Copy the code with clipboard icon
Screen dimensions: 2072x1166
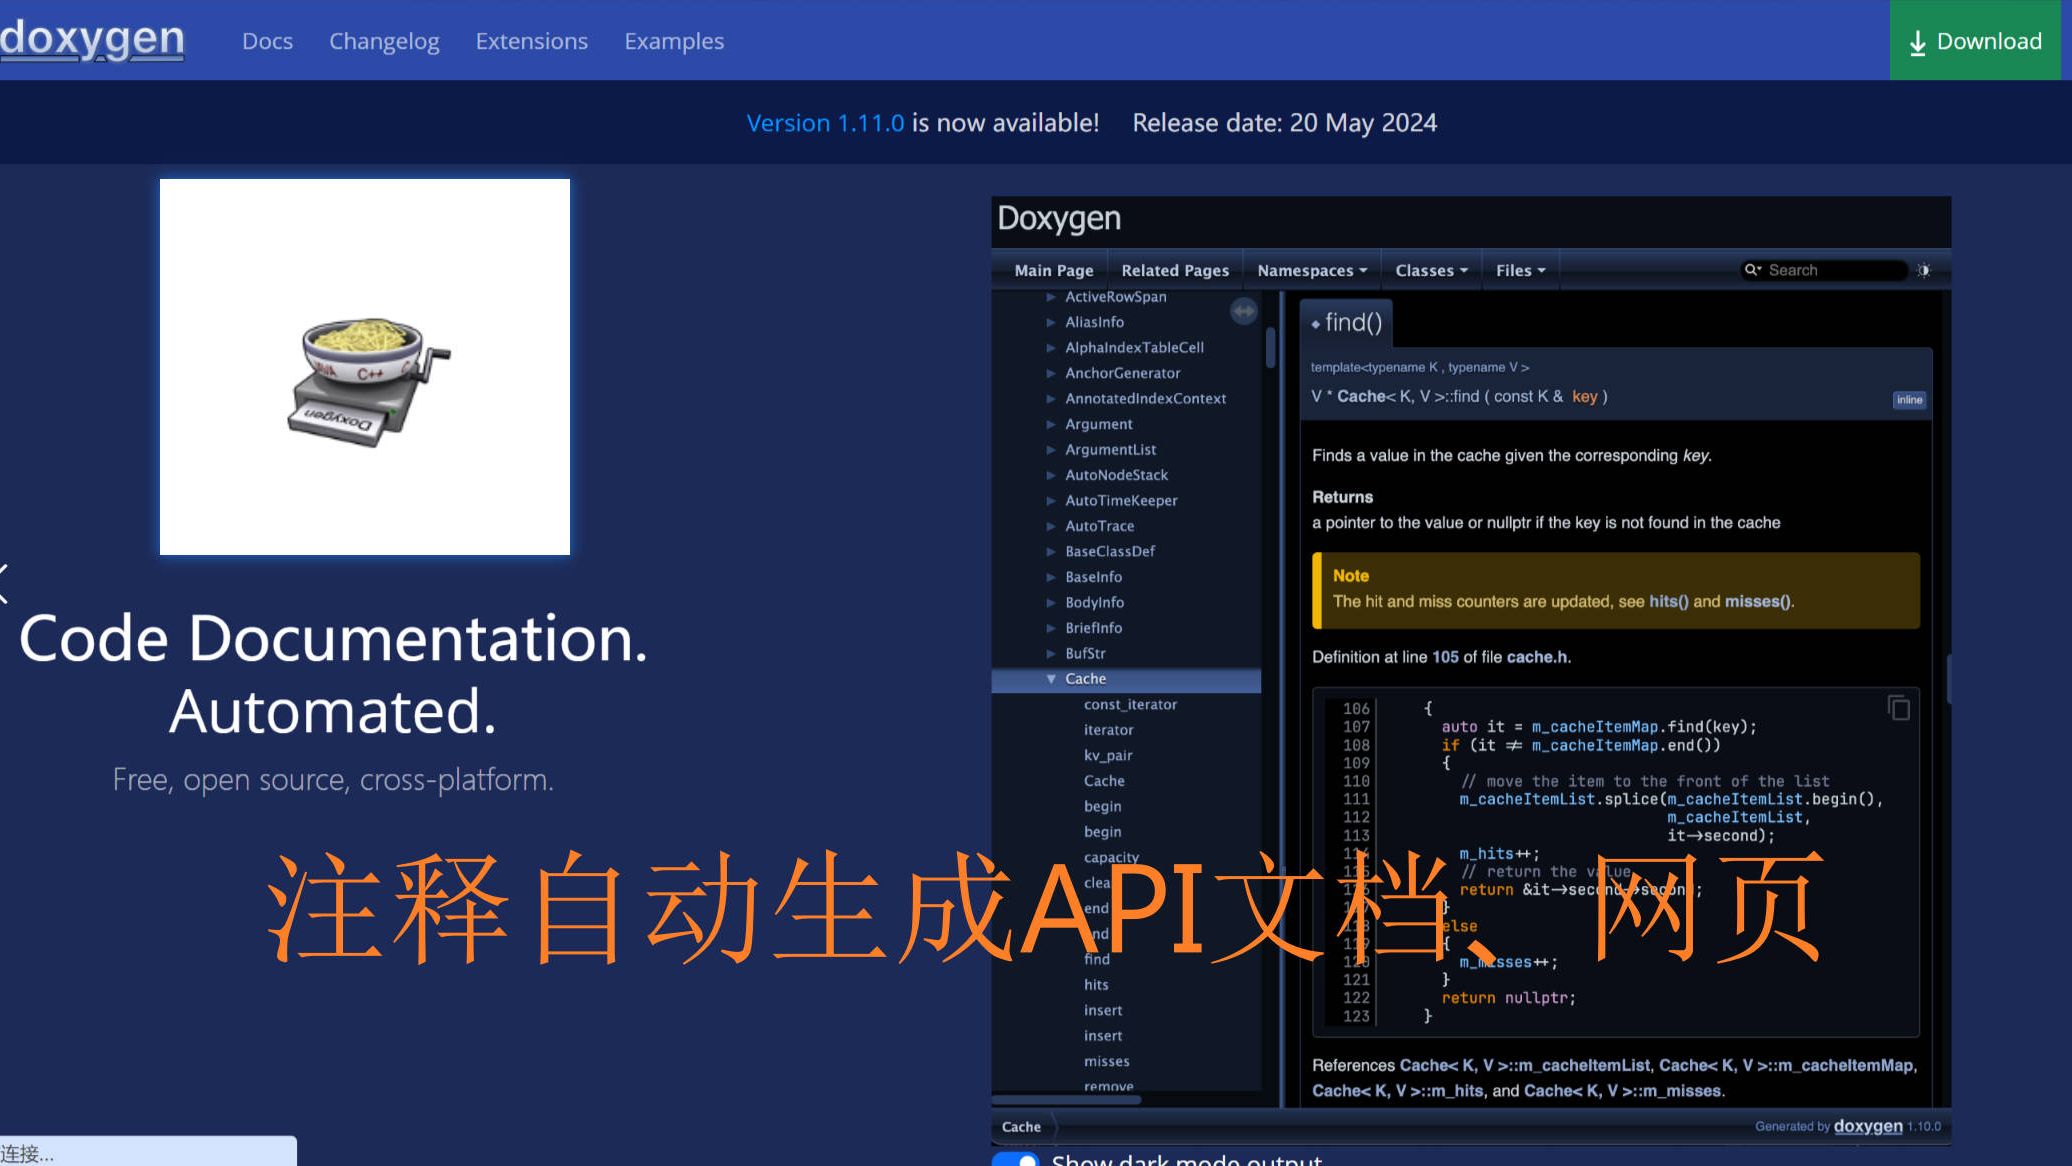[x=1898, y=708]
